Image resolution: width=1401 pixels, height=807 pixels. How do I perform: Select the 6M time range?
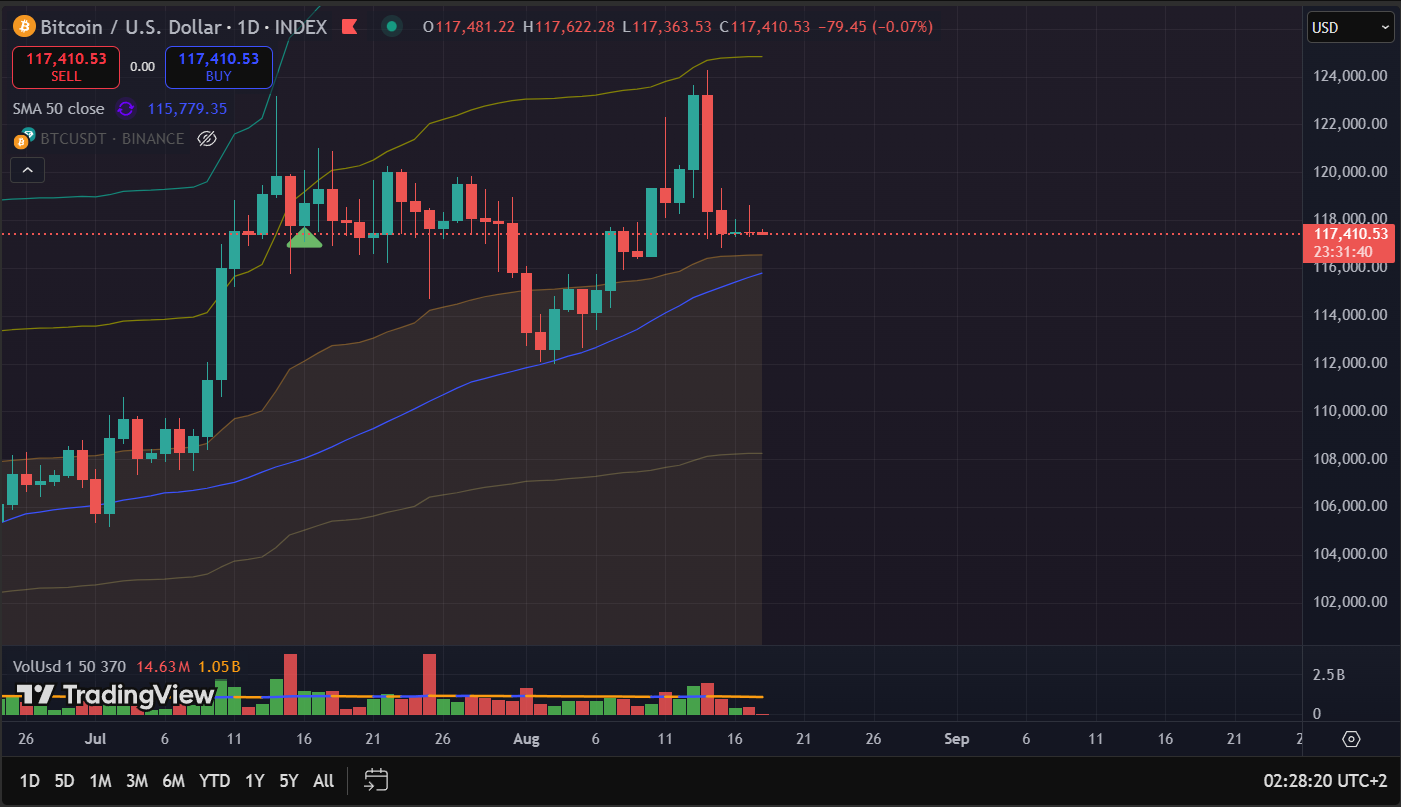click(x=173, y=780)
